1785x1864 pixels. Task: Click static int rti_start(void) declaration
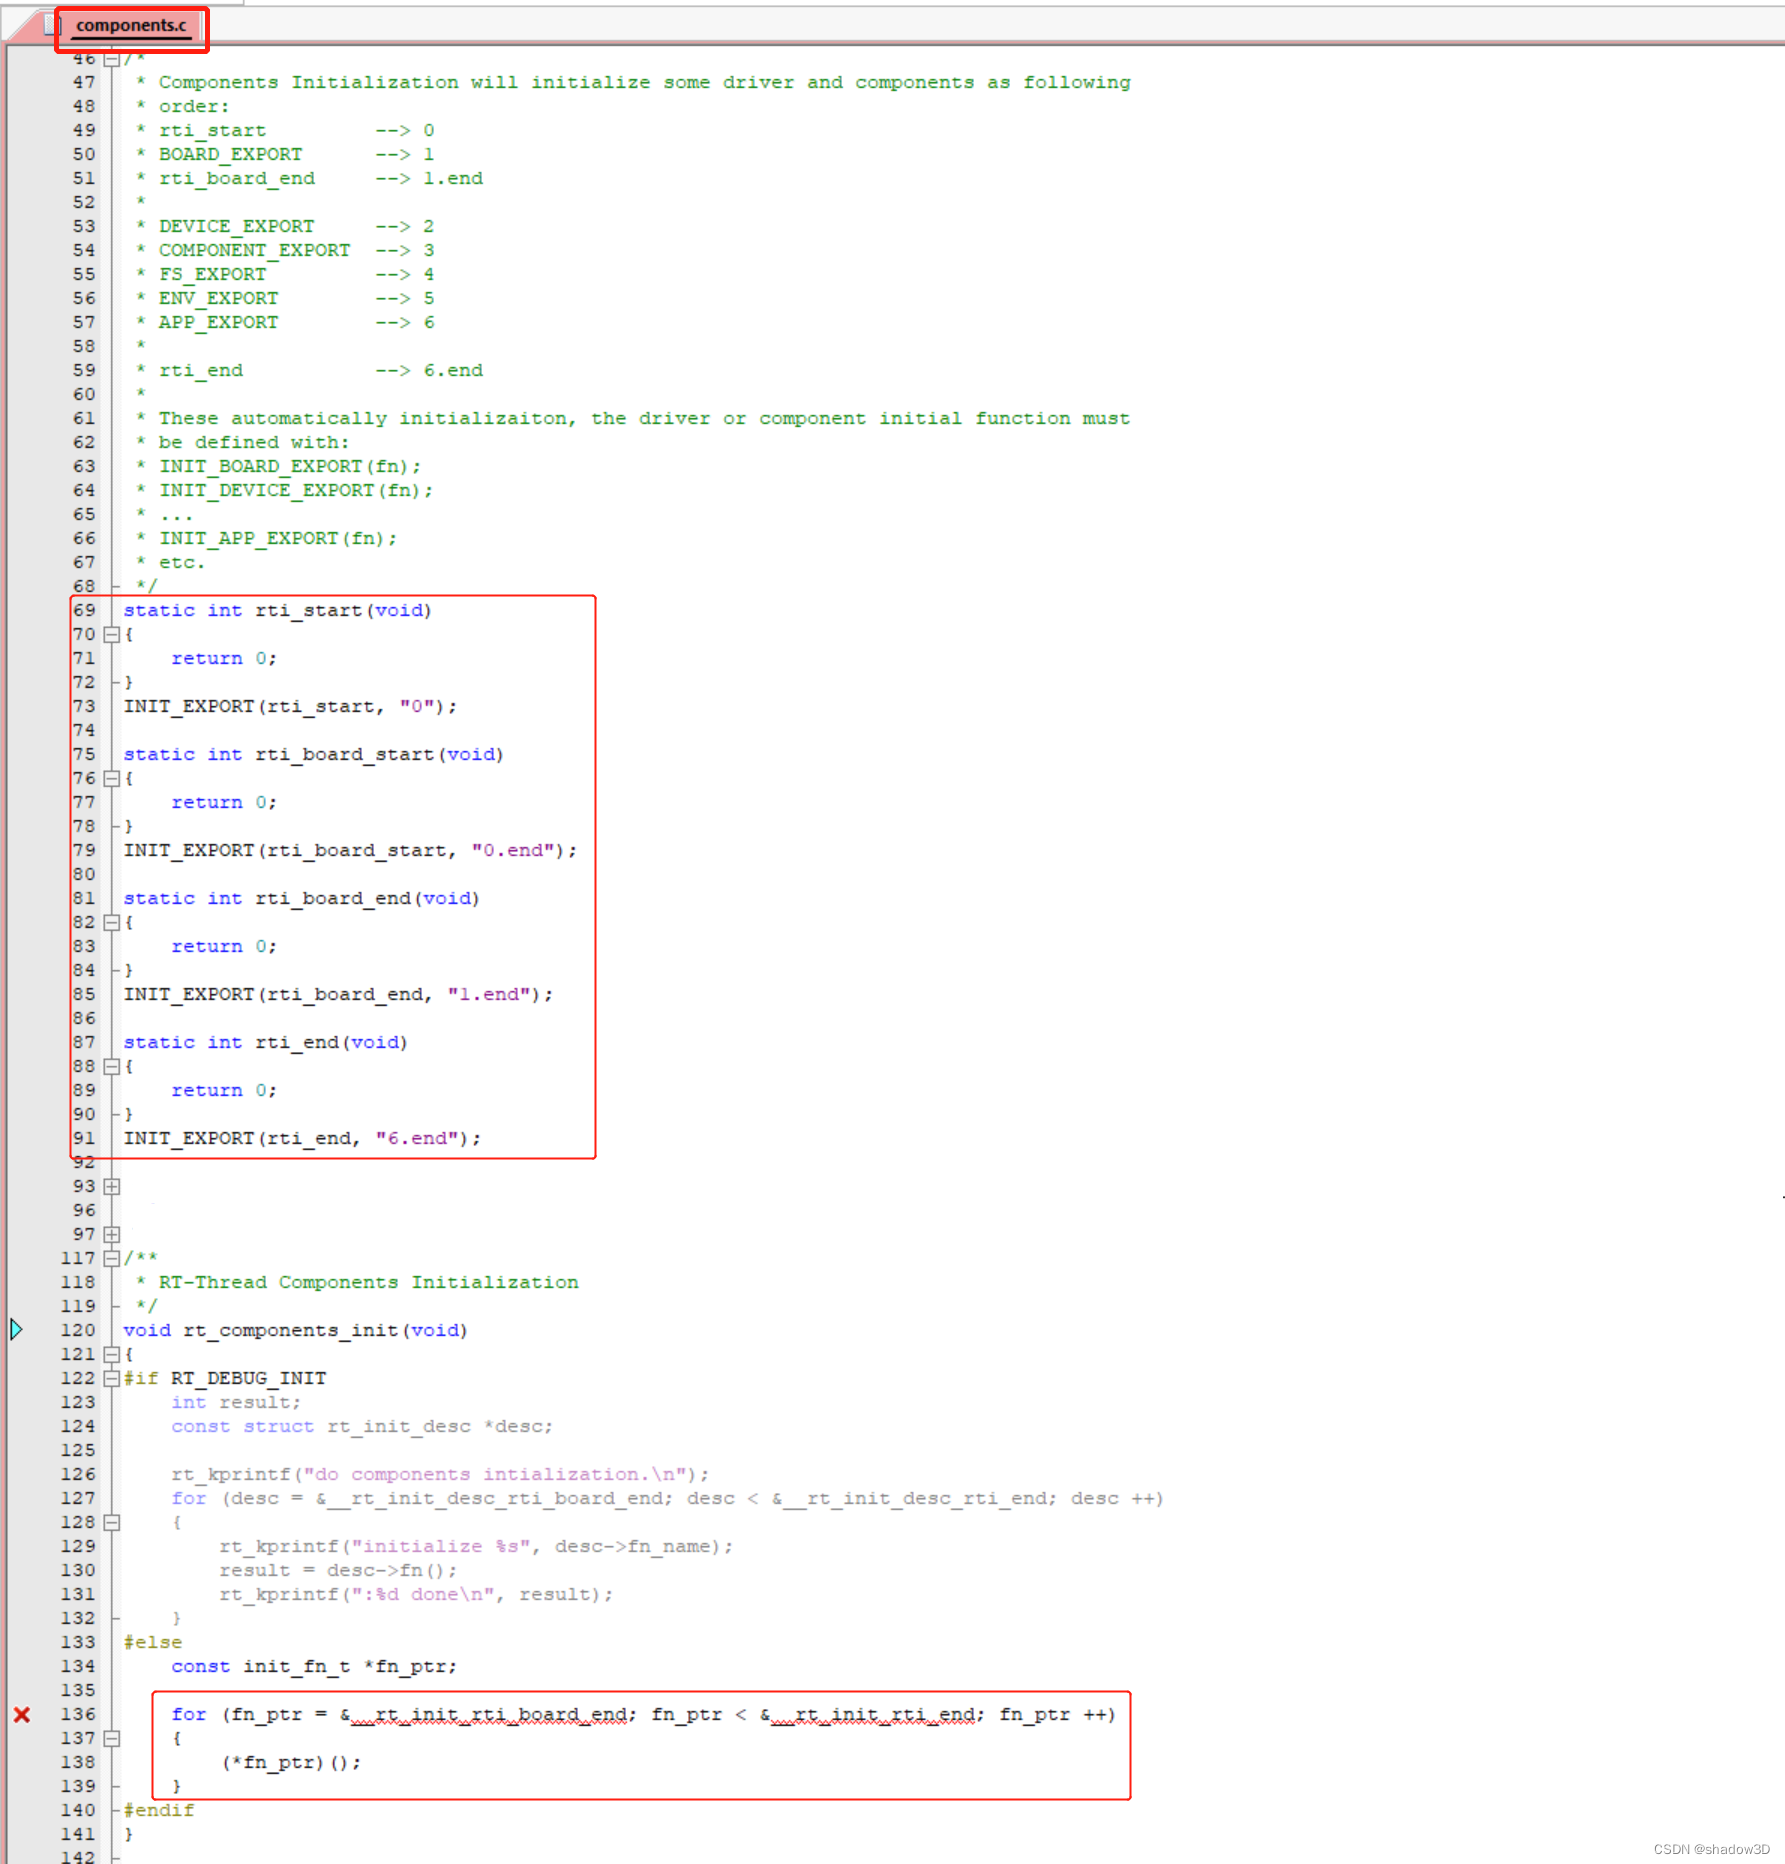pyautogui.click(x=277, y=611)
